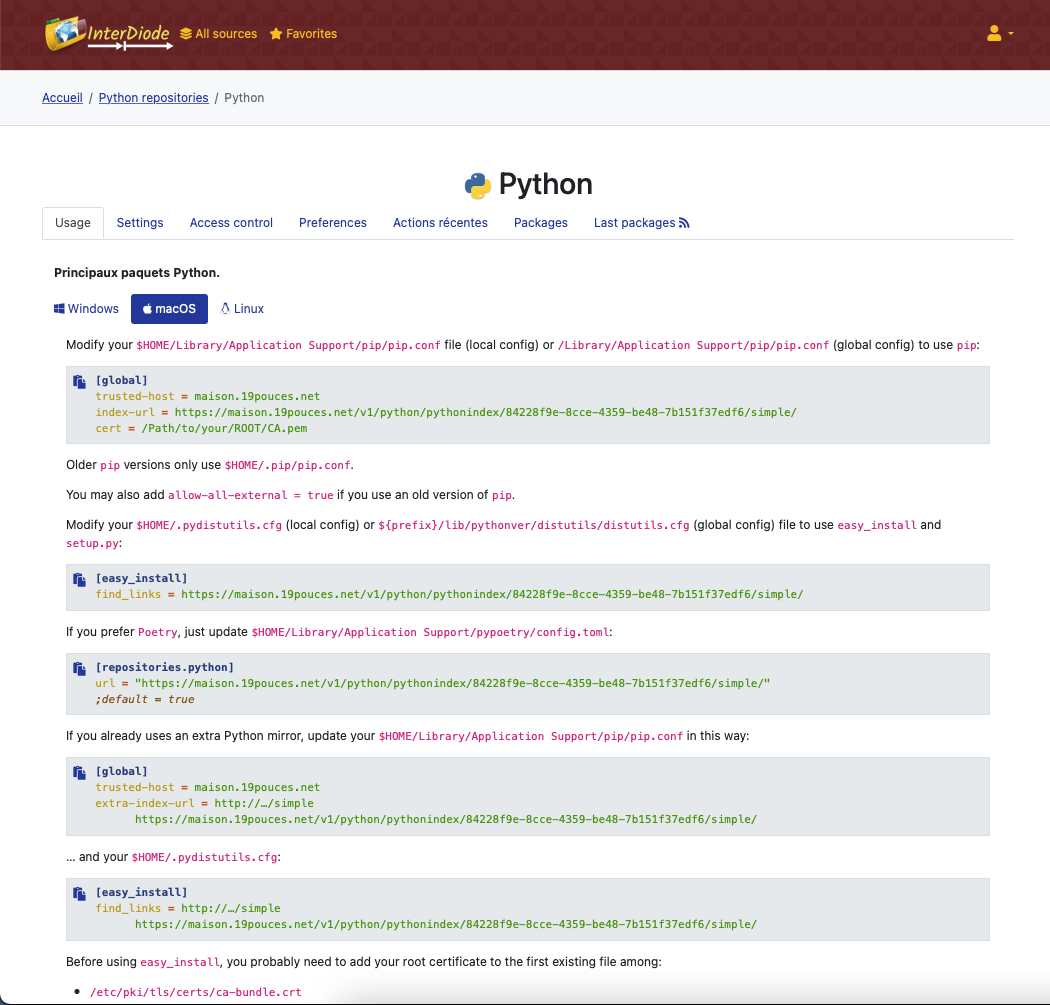This screenshot has height=1005, width=1050.
Task: Copy the last [easy_install] block
Action: 79,893
